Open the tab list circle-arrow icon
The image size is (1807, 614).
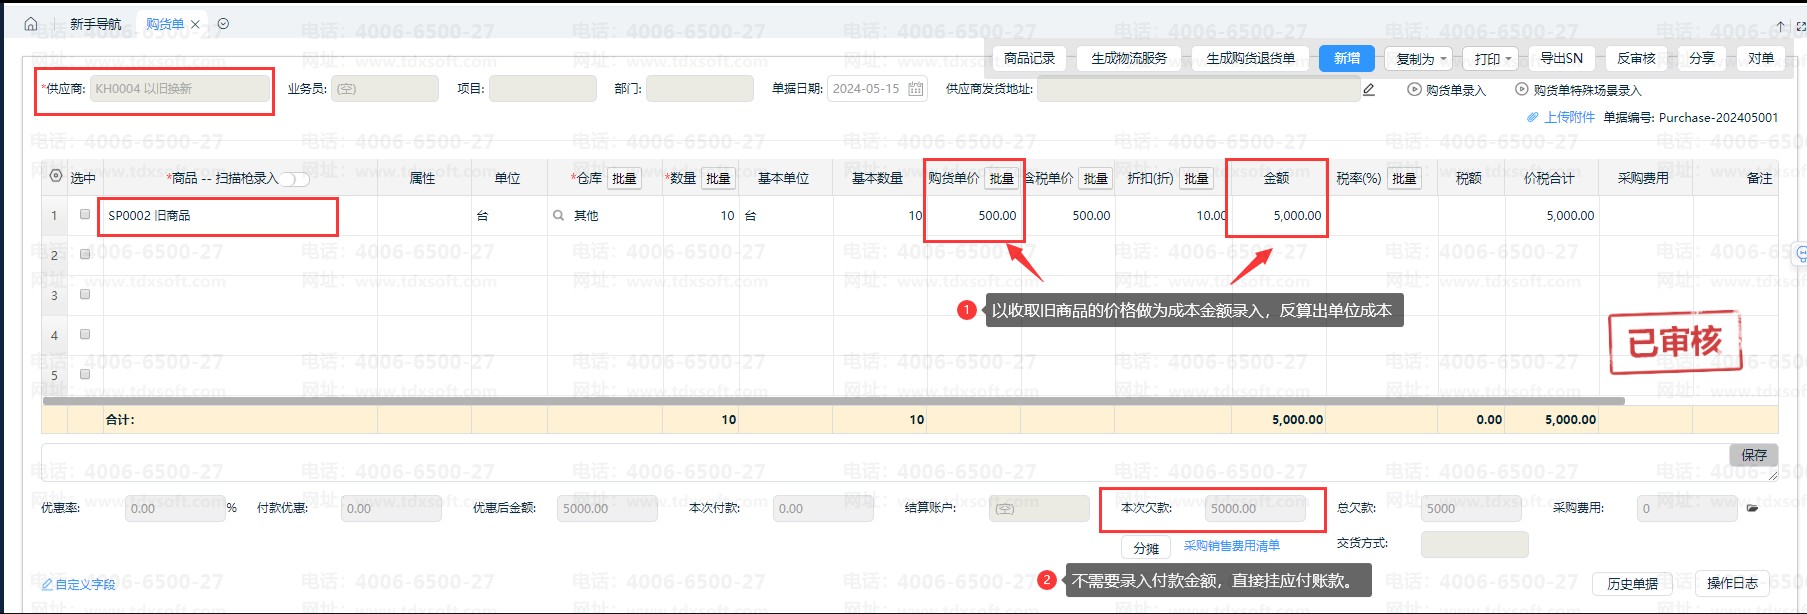pyautogui.click(x=223, y=24)
